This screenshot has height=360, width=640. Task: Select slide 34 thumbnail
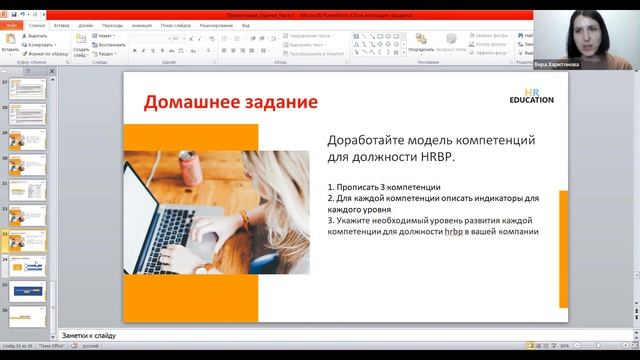(27, 266)
